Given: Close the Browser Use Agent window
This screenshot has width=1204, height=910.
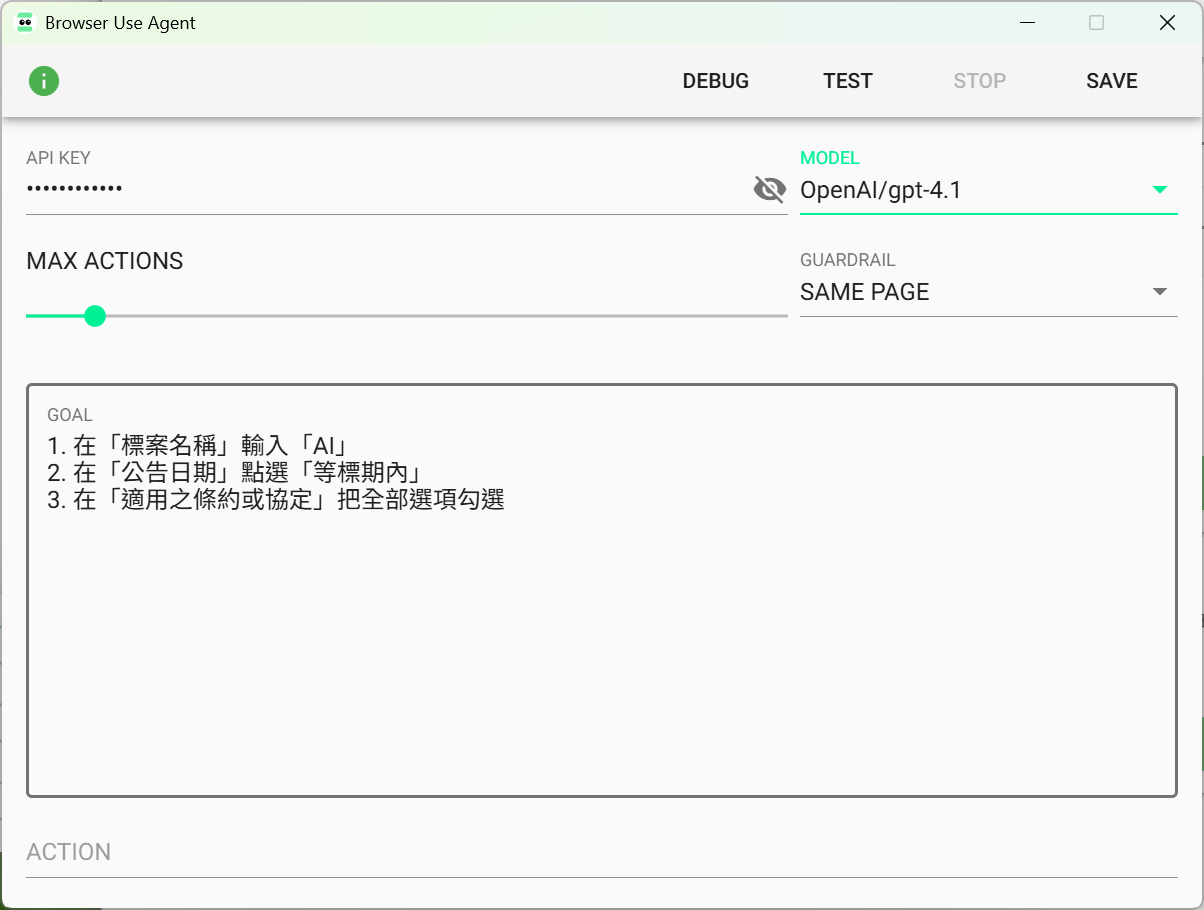Looking at the screenshot, I should click(1166, 23).
